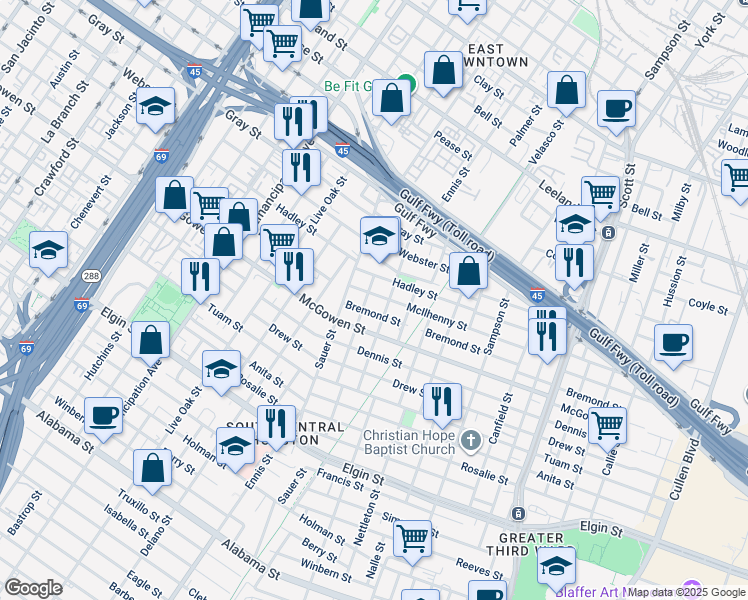Open the restaurant marker above McGowen St label
The image size is (748, 600).
[294, 269]
